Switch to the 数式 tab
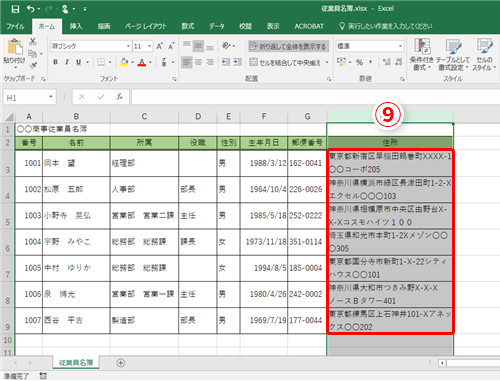 188,26
